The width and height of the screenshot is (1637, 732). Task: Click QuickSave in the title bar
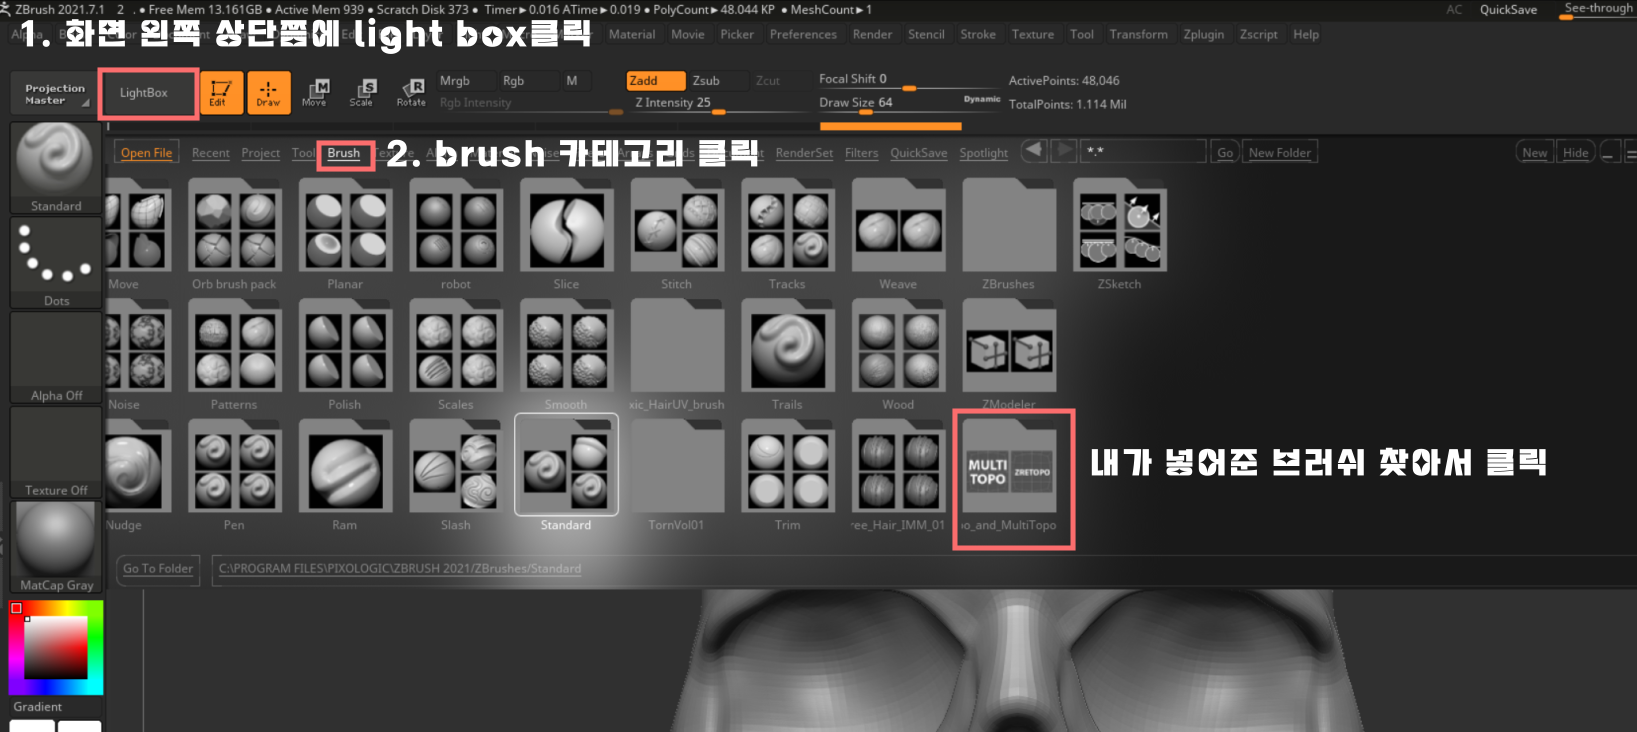coord(1508,10)
